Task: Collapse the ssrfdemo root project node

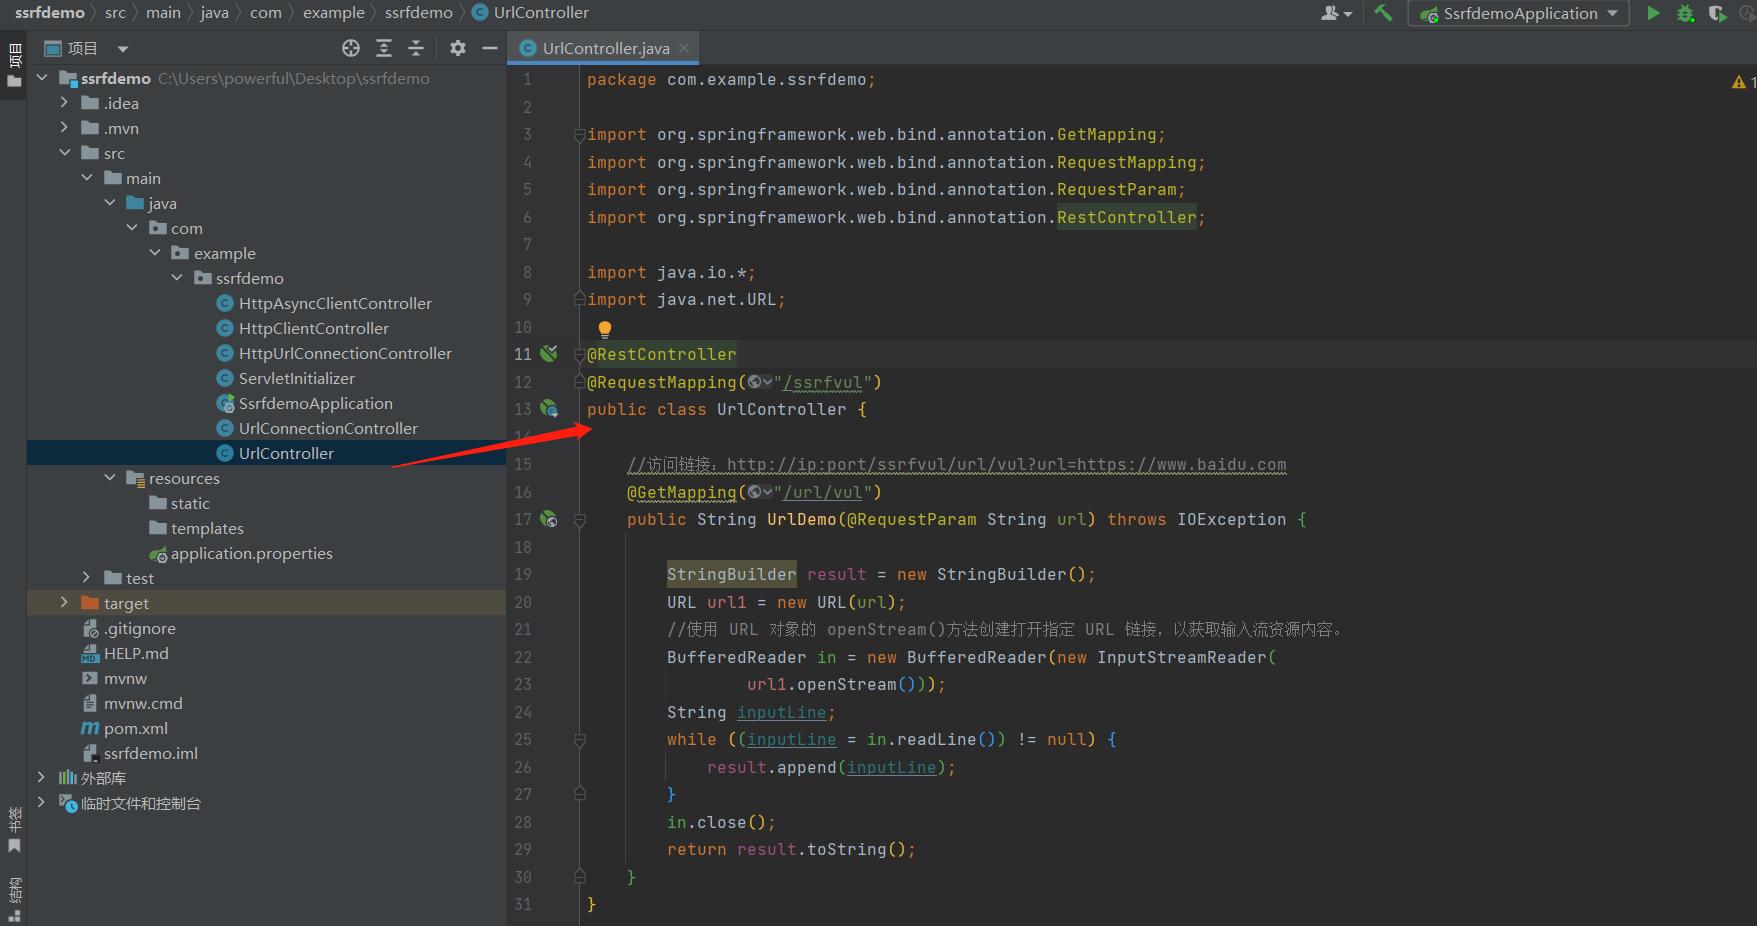Action: [42, 78]
